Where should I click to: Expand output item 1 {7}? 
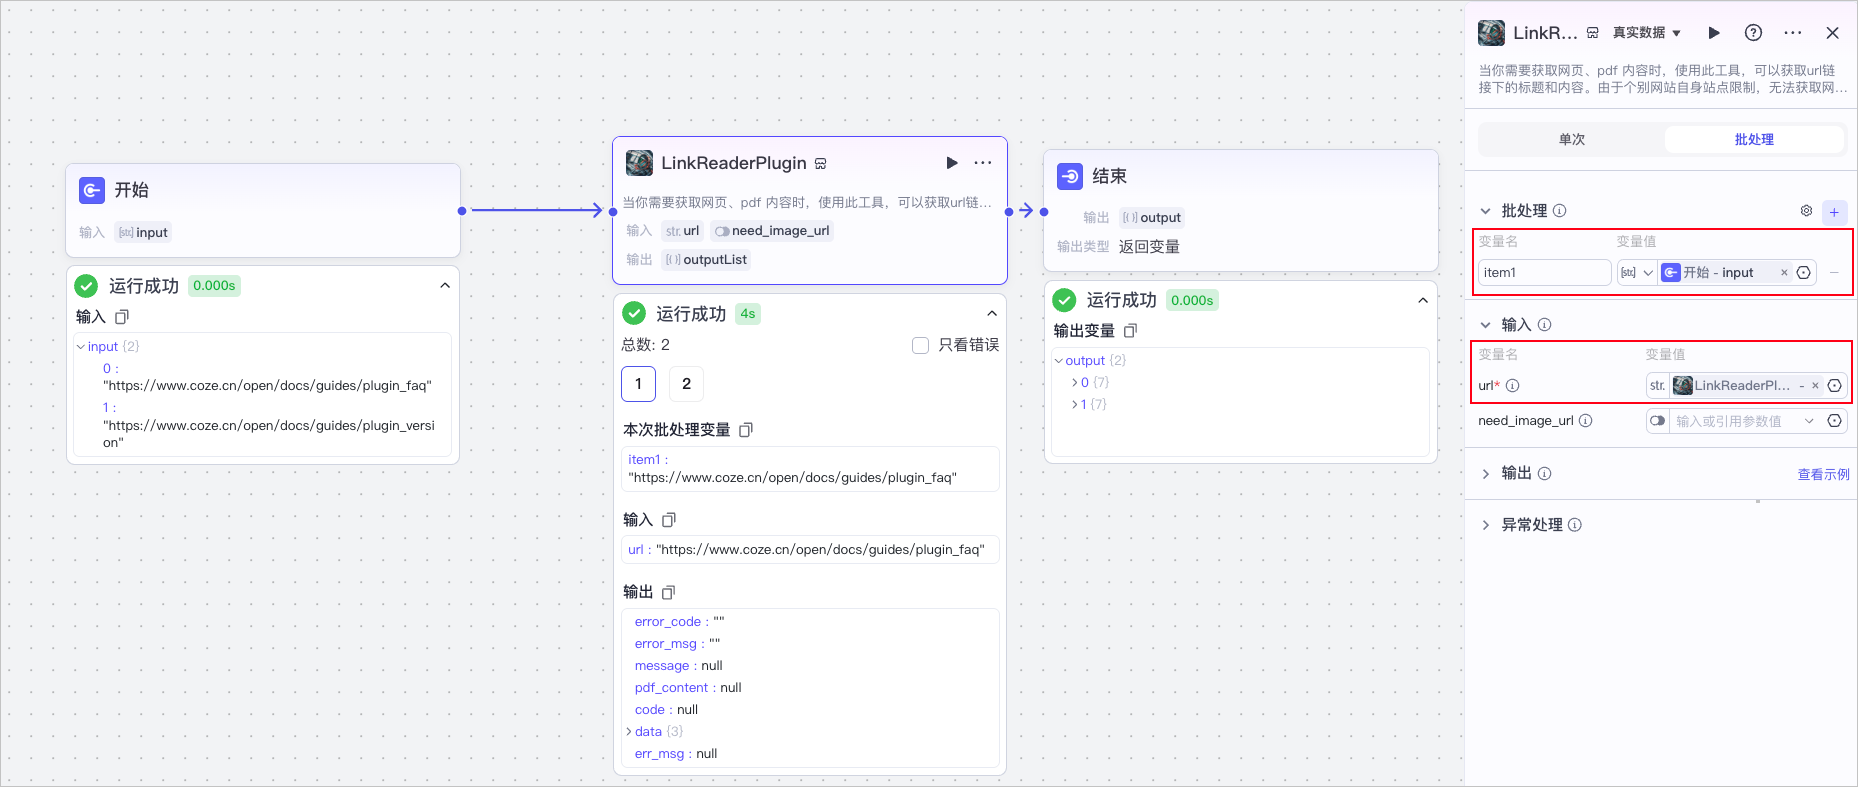[1075, 405]
